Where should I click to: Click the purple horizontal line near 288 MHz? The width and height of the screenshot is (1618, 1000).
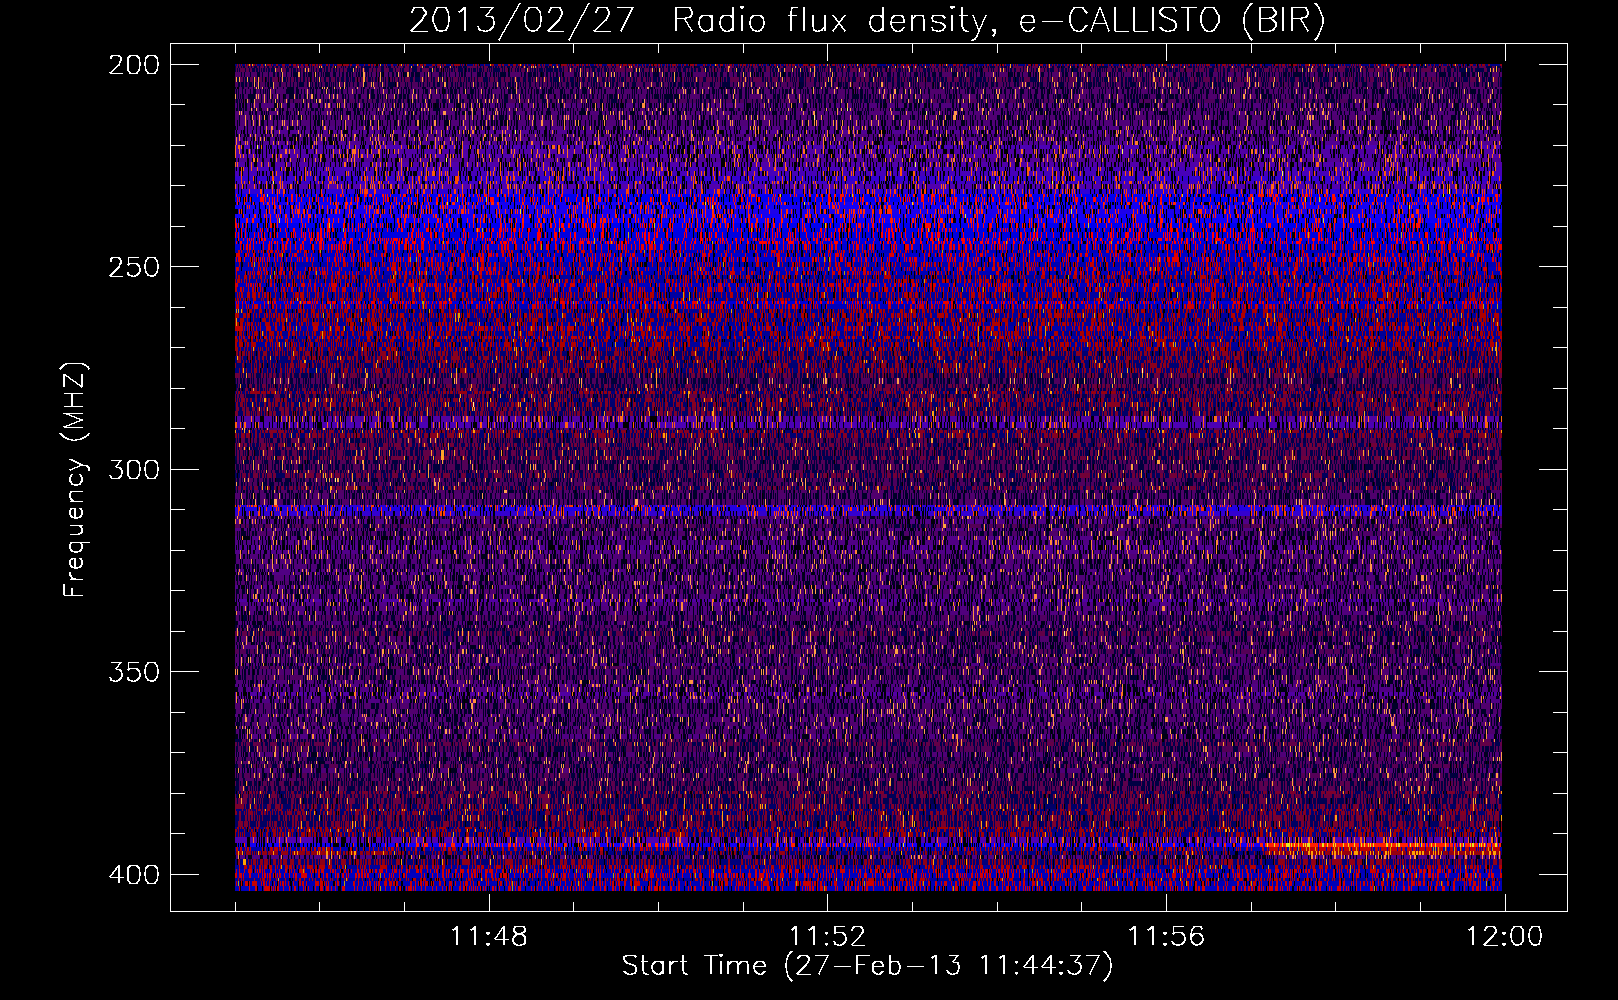point(868,424)
